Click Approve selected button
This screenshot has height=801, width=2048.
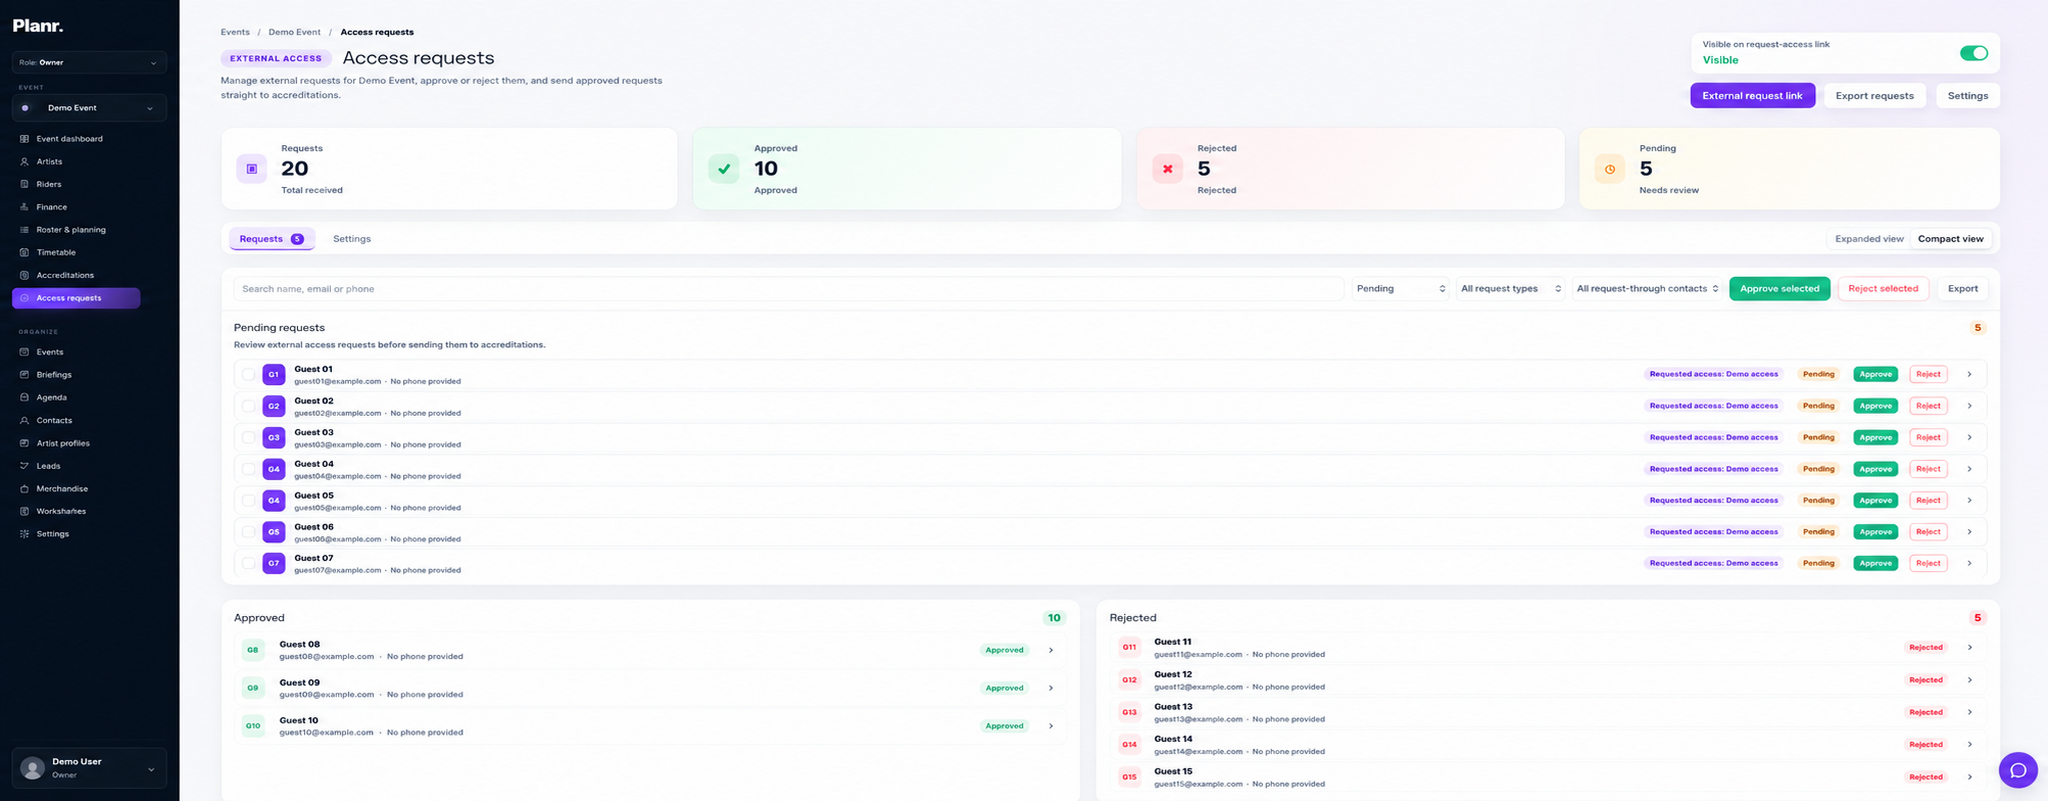(1779, 289)
